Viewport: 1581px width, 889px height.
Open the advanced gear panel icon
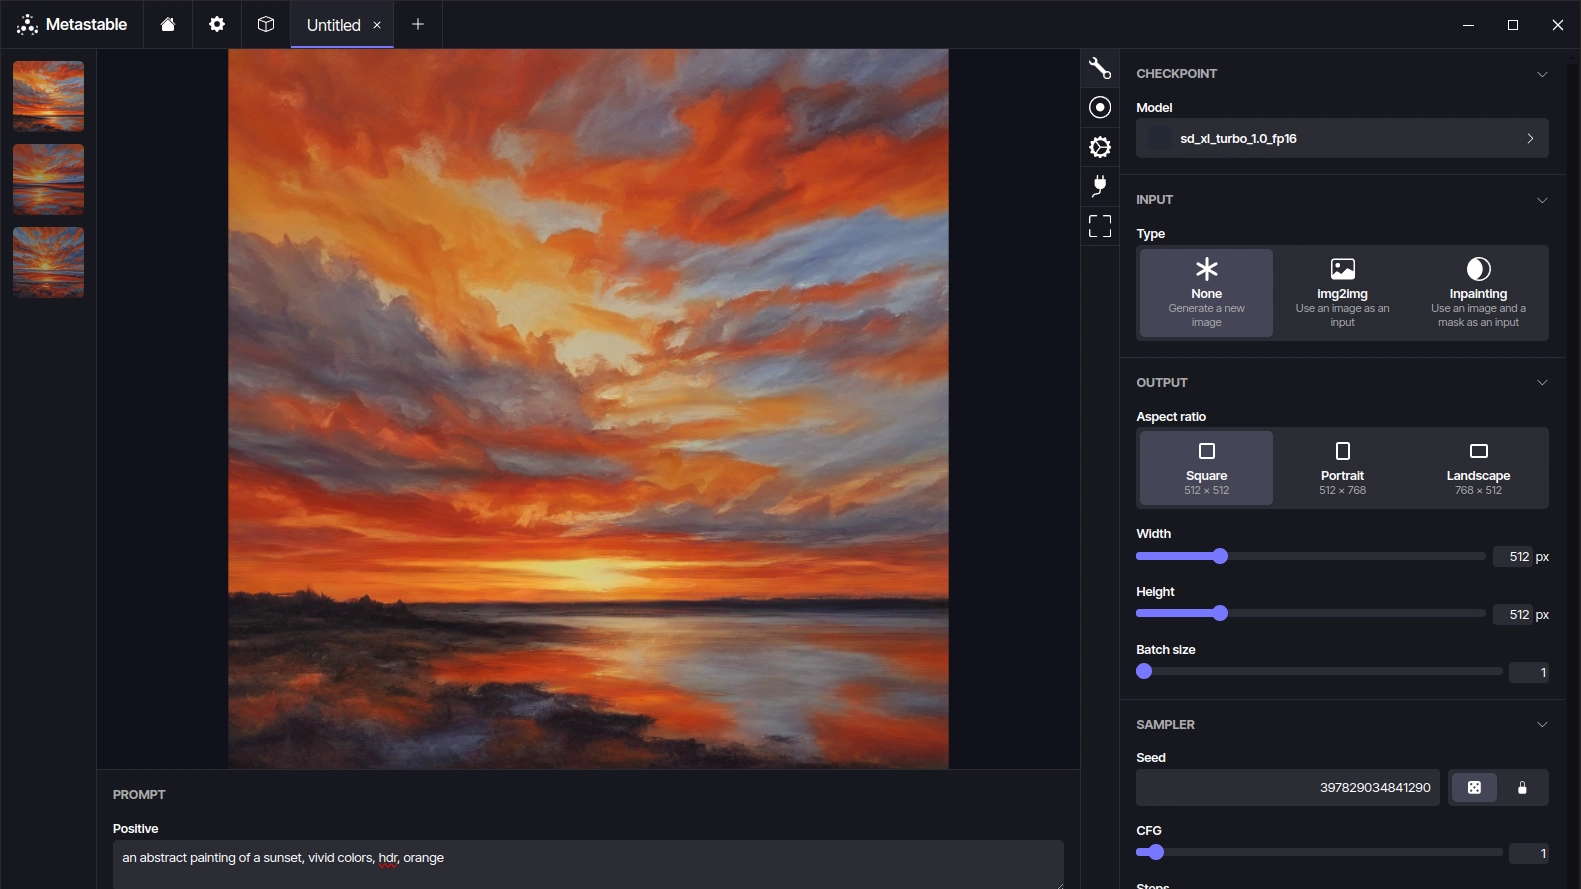pos(1100,147)
